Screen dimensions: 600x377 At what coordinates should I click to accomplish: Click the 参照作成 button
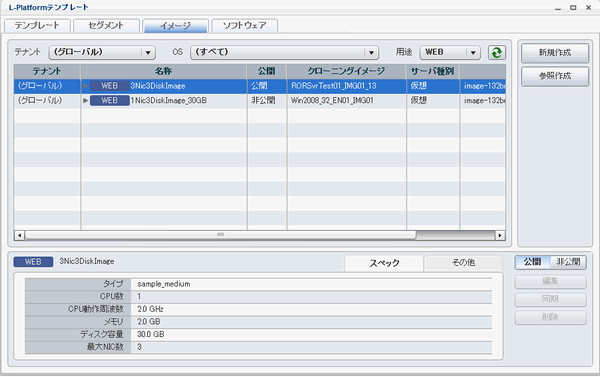(555, 76)
